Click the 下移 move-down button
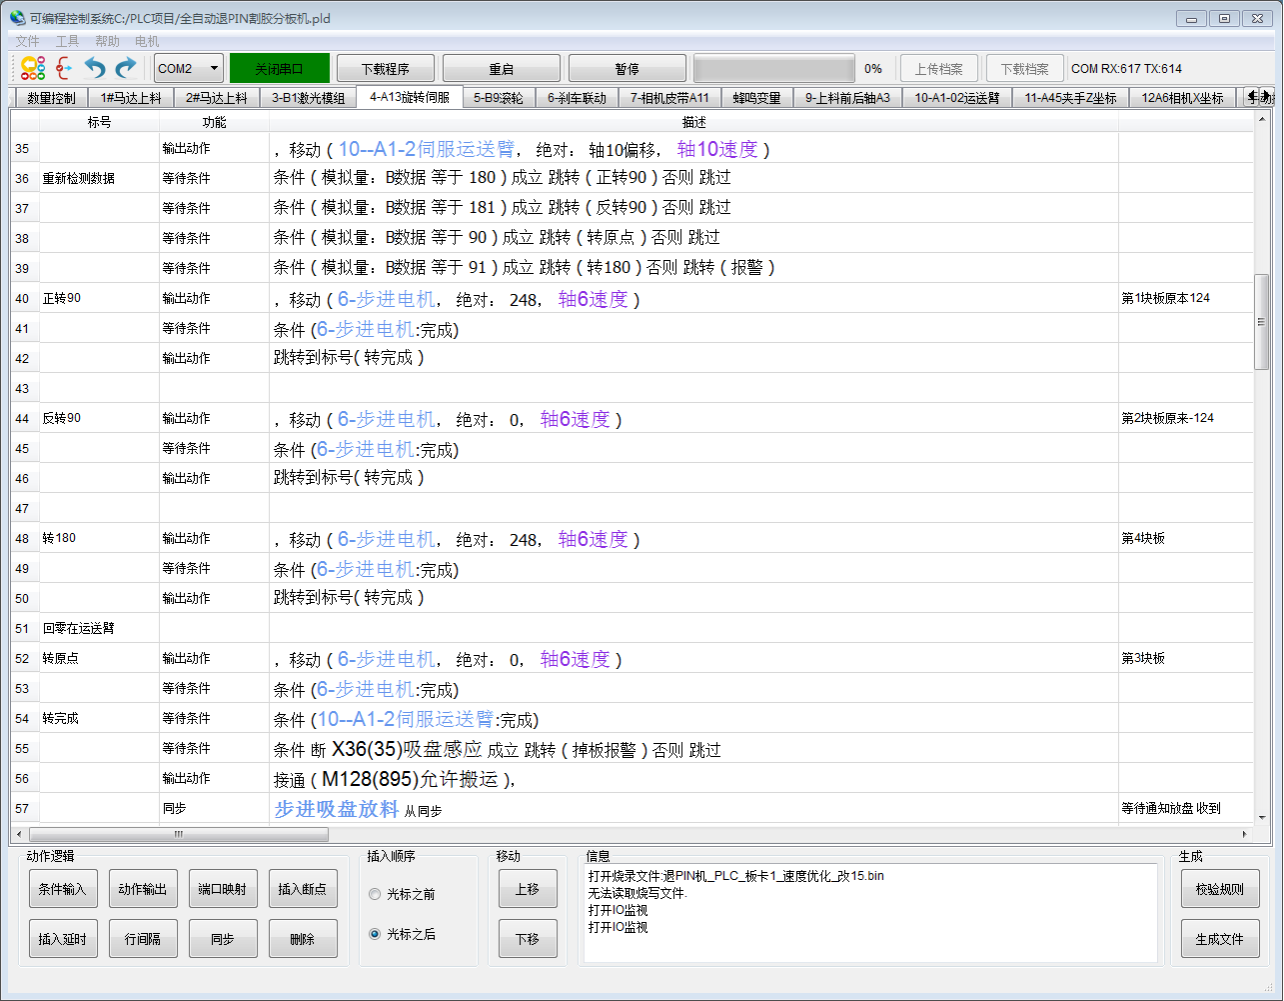 click(528, 939)
